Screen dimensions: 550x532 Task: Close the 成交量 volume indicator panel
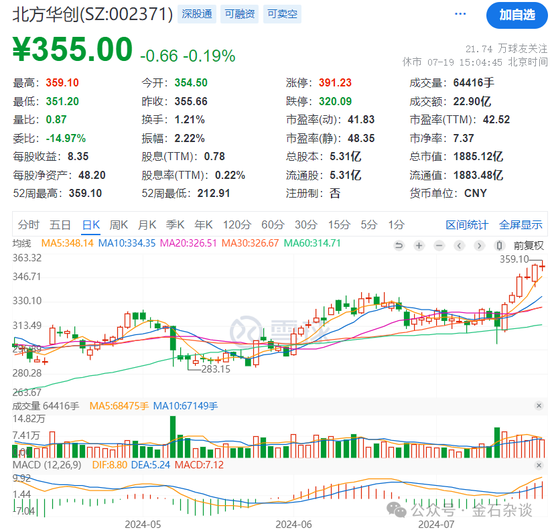[539, 406]
